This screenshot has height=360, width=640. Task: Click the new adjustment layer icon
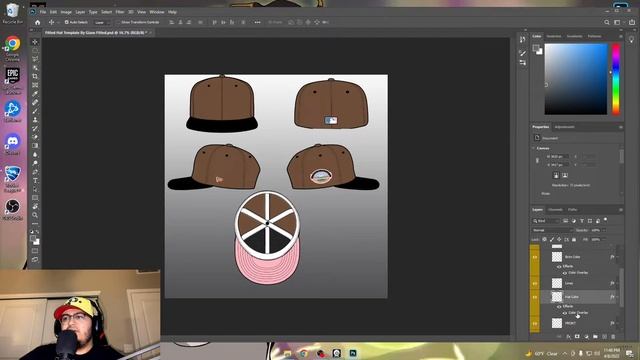(x=587, y=337)
